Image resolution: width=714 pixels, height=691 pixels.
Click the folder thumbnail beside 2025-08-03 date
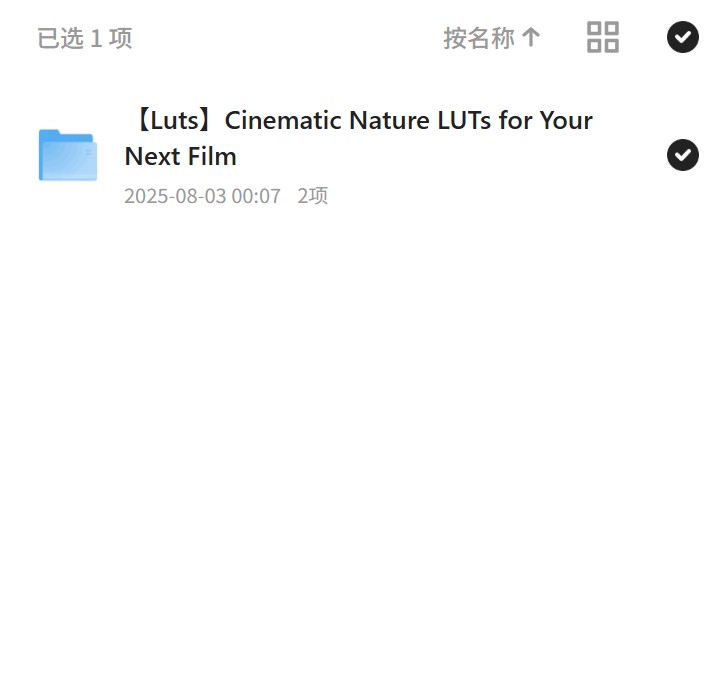(x=68, y=155)
